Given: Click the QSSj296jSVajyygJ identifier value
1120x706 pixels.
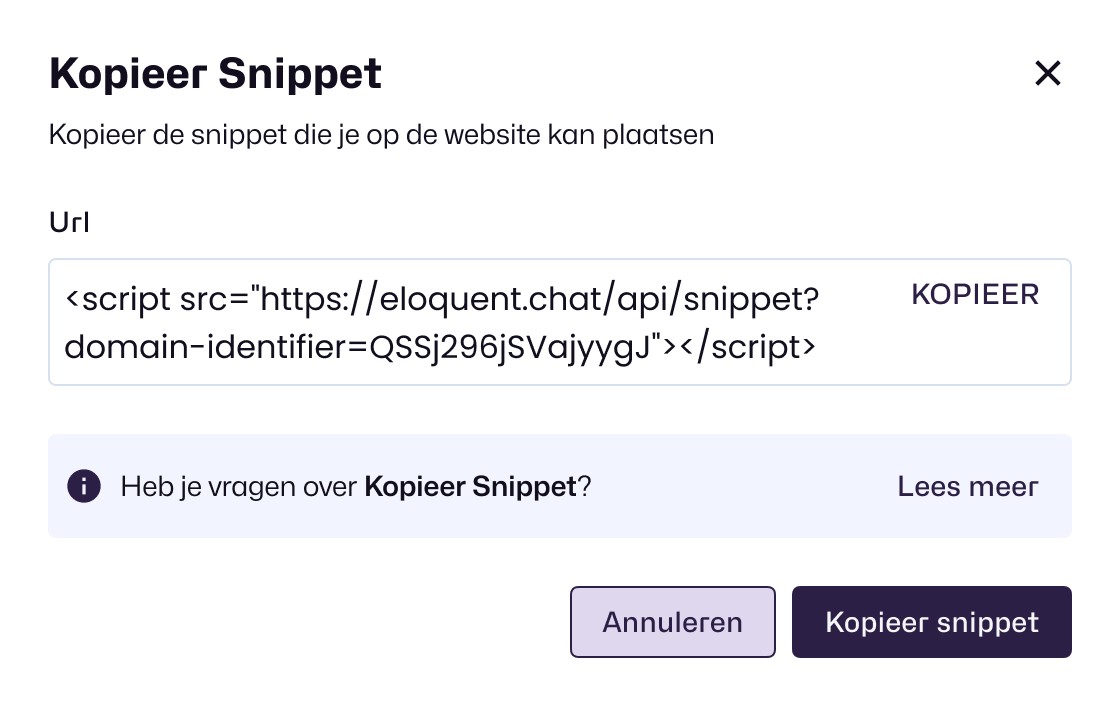Looking at the screenshot, I should click(x=509, y=348).
